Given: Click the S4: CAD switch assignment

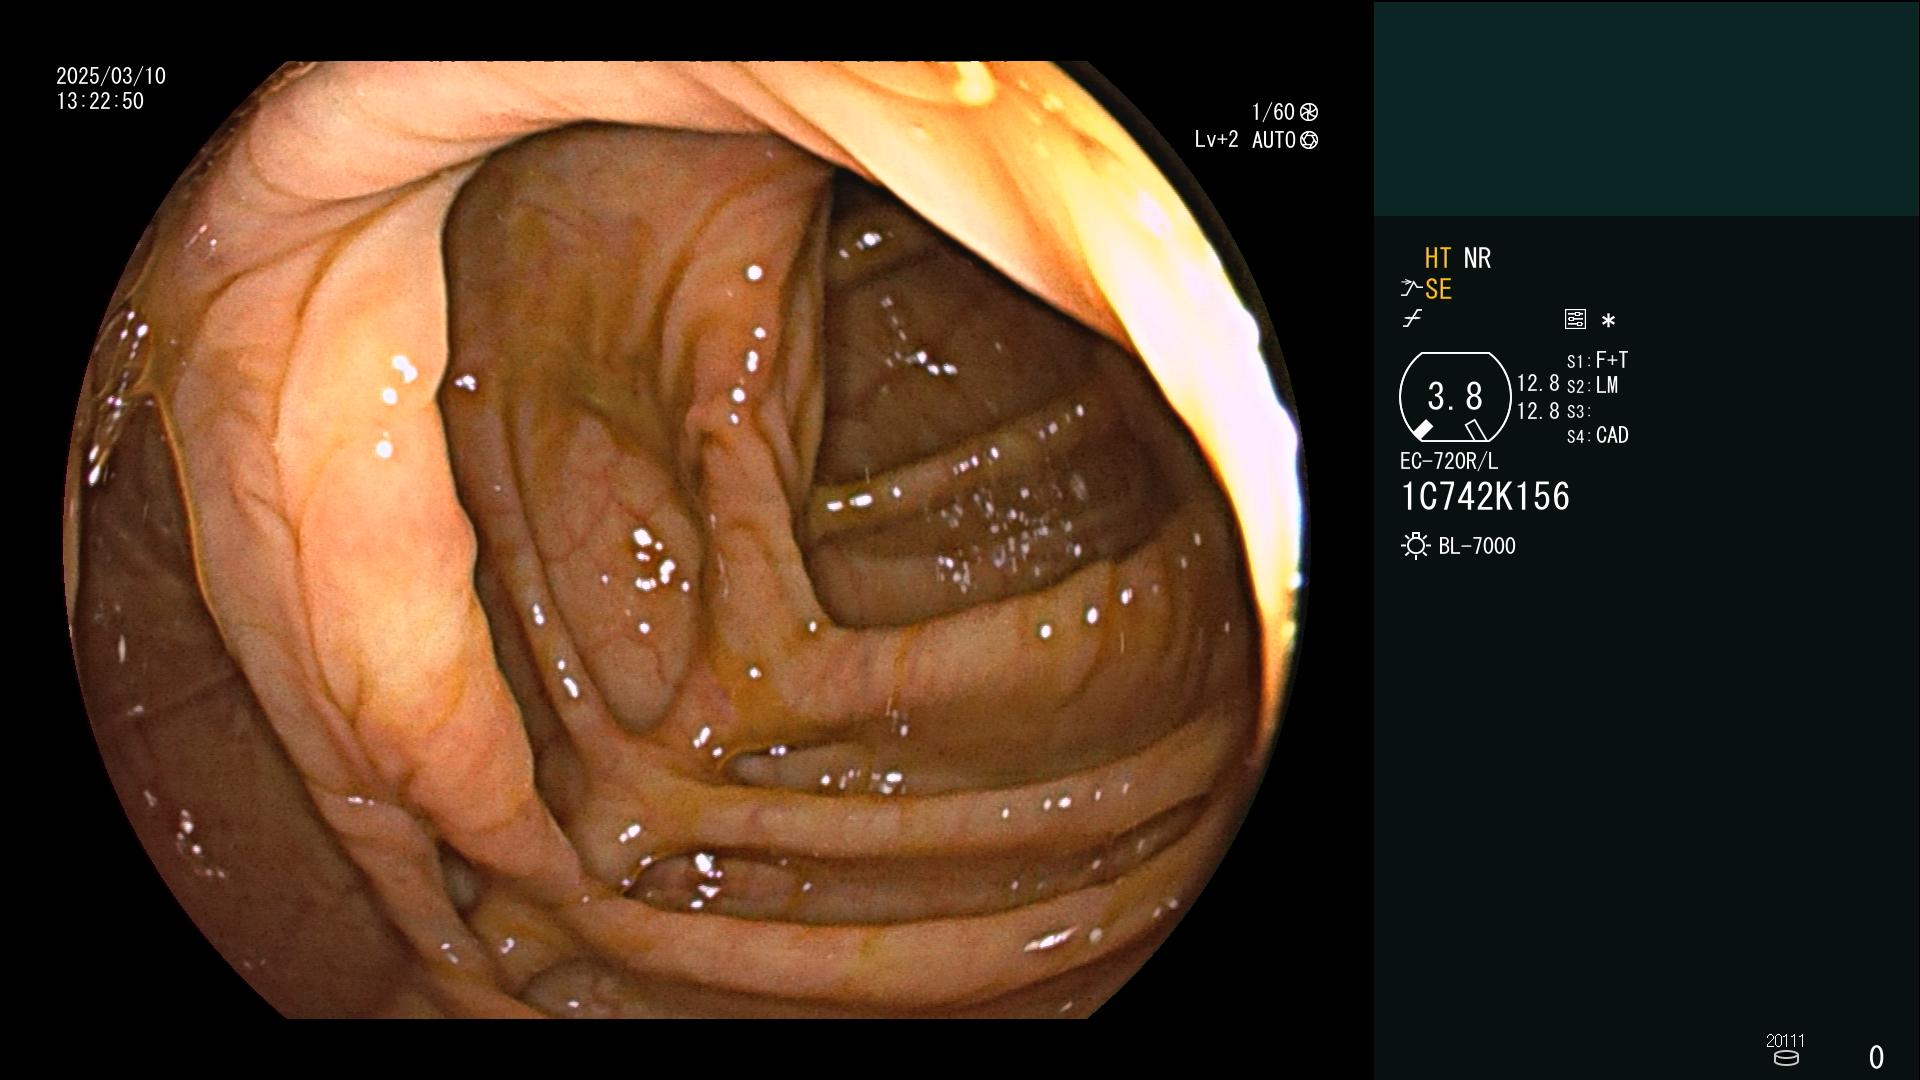Looking at the screenshot, I should [x=1598, y=436].
